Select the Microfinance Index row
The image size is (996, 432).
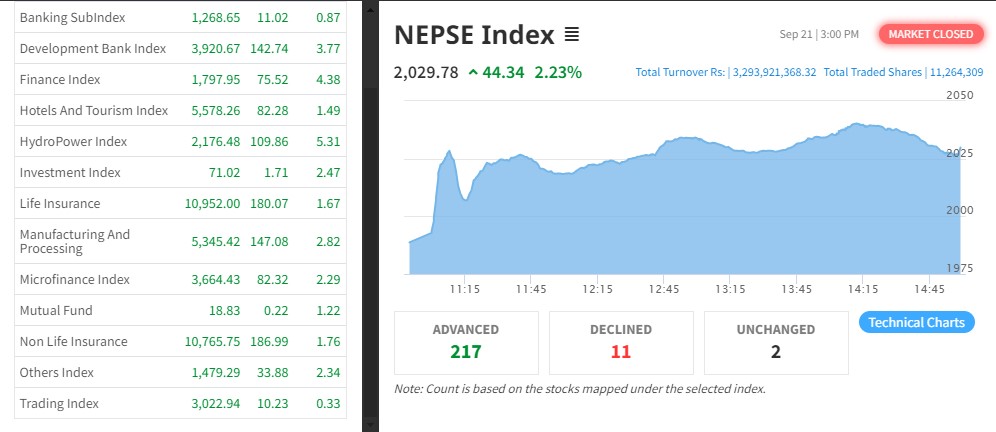(75, 280)
